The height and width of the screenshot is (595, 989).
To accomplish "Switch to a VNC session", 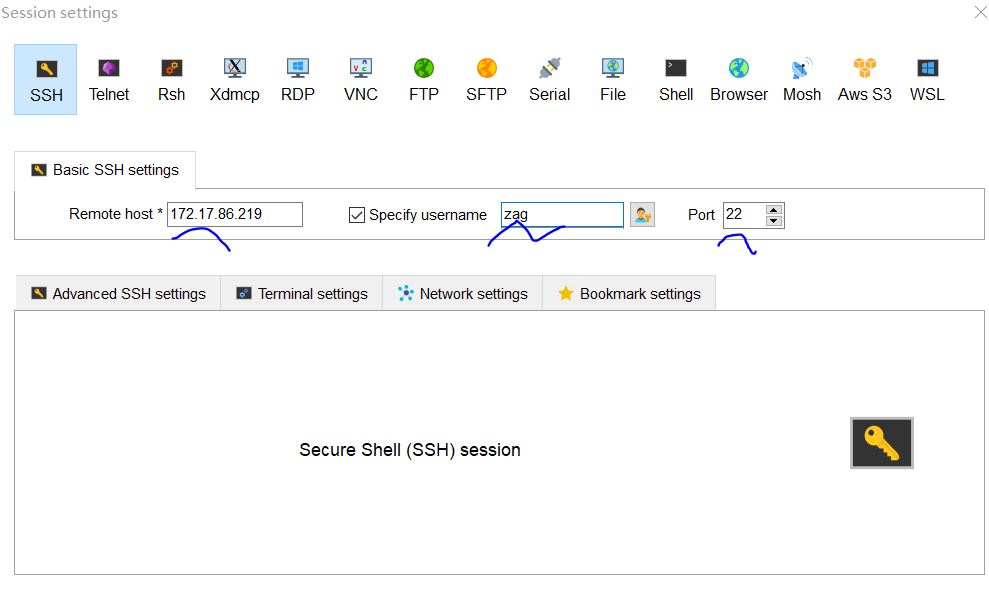I will tap(360, 79).
